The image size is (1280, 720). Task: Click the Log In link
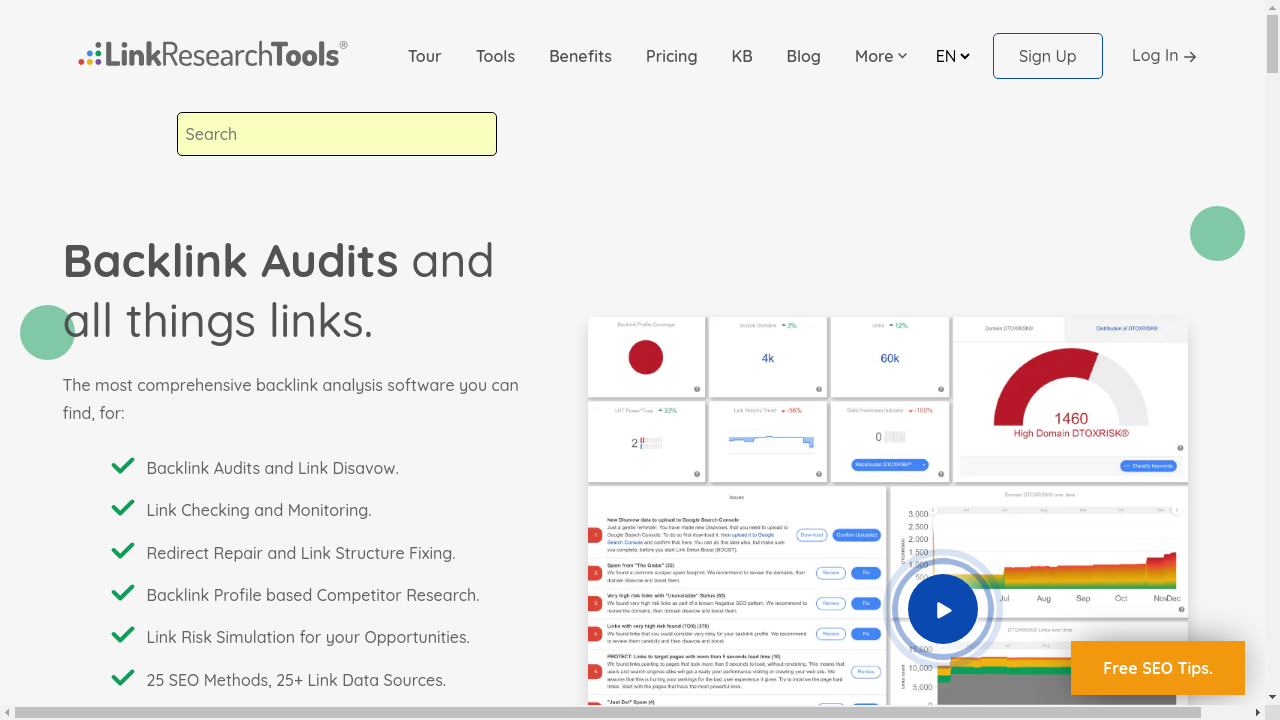pyautogui.click(x=1163, y=56)
